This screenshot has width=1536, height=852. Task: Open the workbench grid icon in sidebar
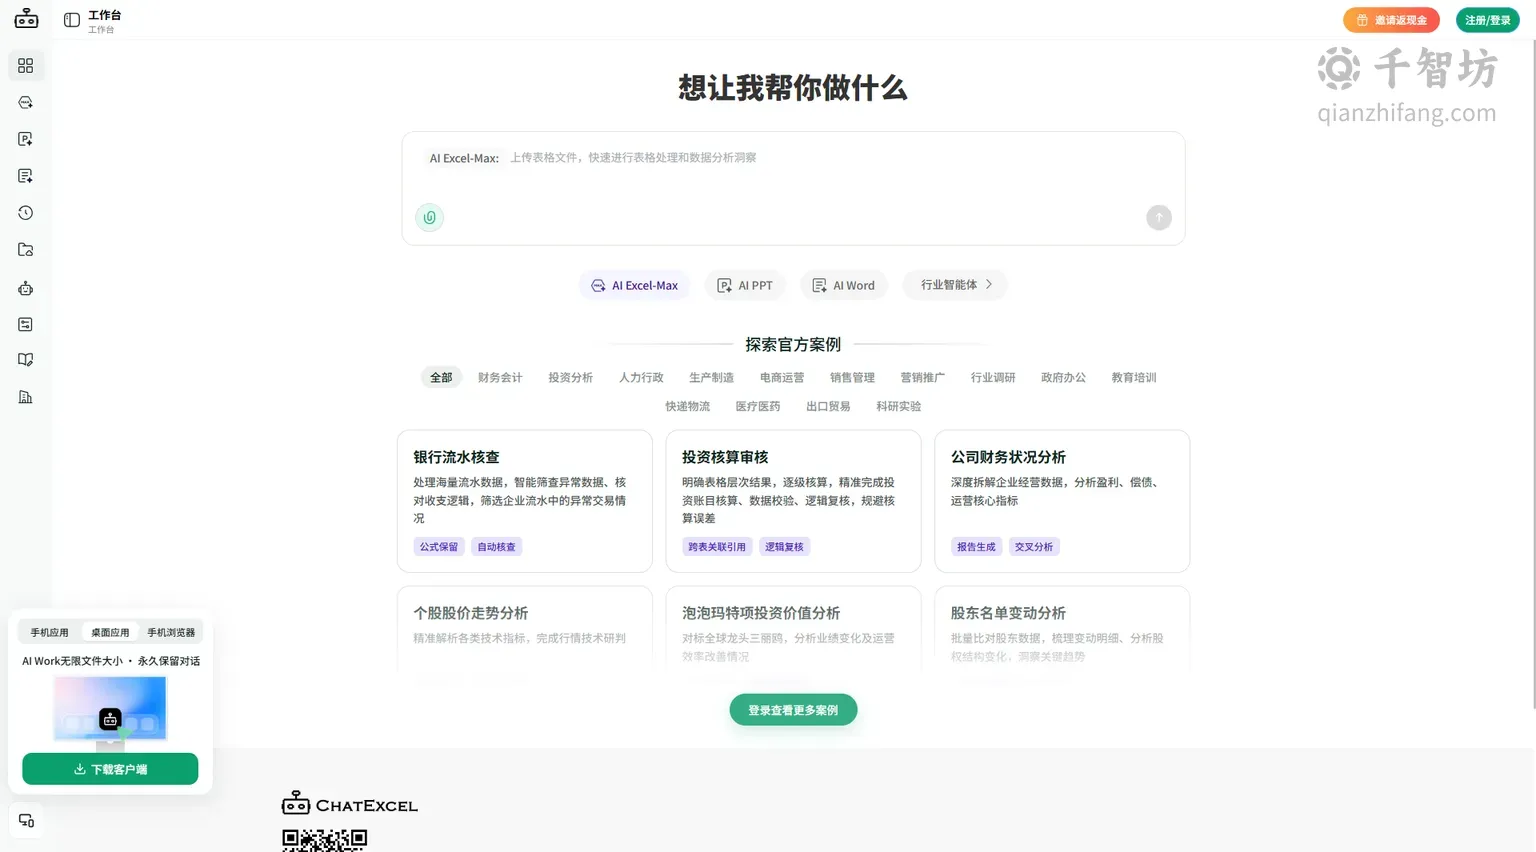click(x=26, y=66)
